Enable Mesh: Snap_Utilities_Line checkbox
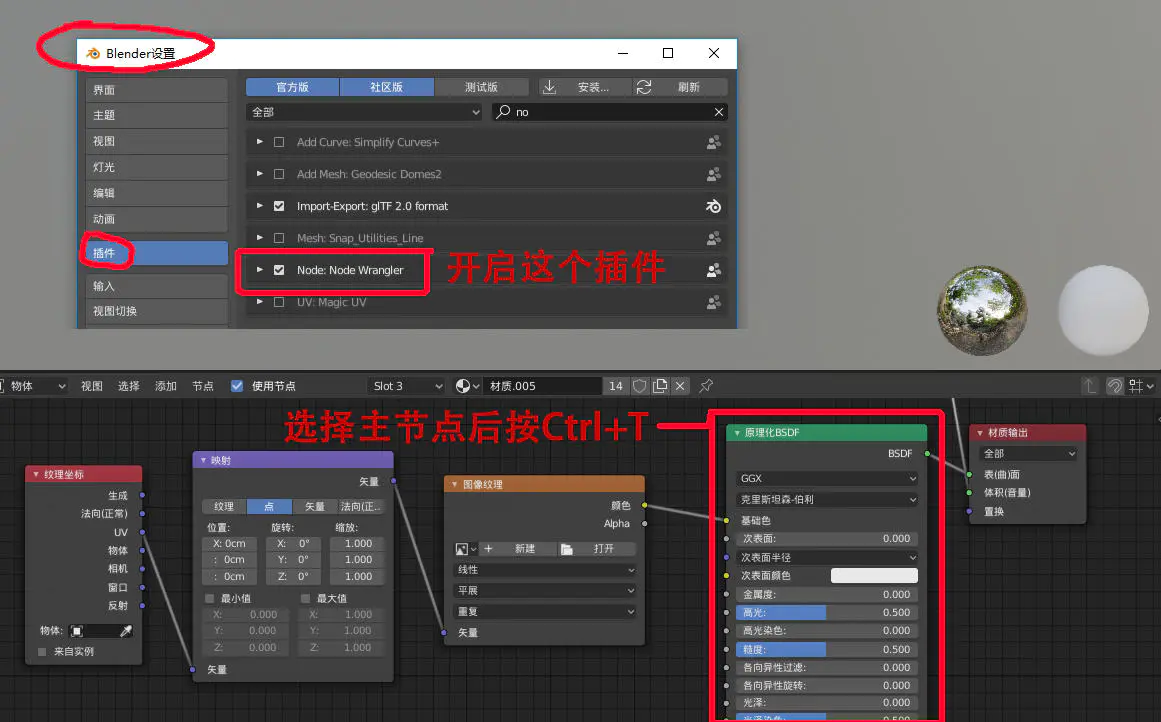 coord(279,238)
